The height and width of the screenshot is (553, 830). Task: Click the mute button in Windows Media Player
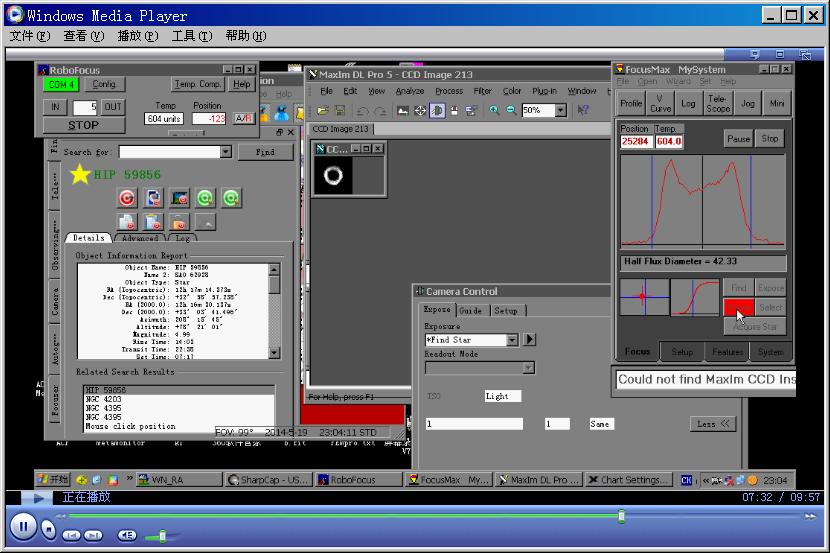tap(127, 536)
